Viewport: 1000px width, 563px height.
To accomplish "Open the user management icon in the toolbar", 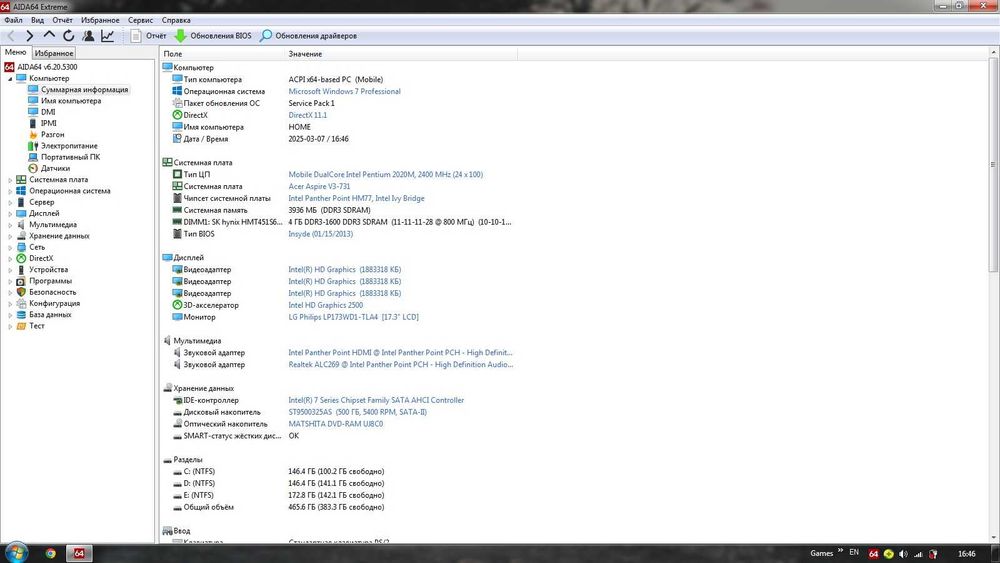I will [x=88, y=36].
